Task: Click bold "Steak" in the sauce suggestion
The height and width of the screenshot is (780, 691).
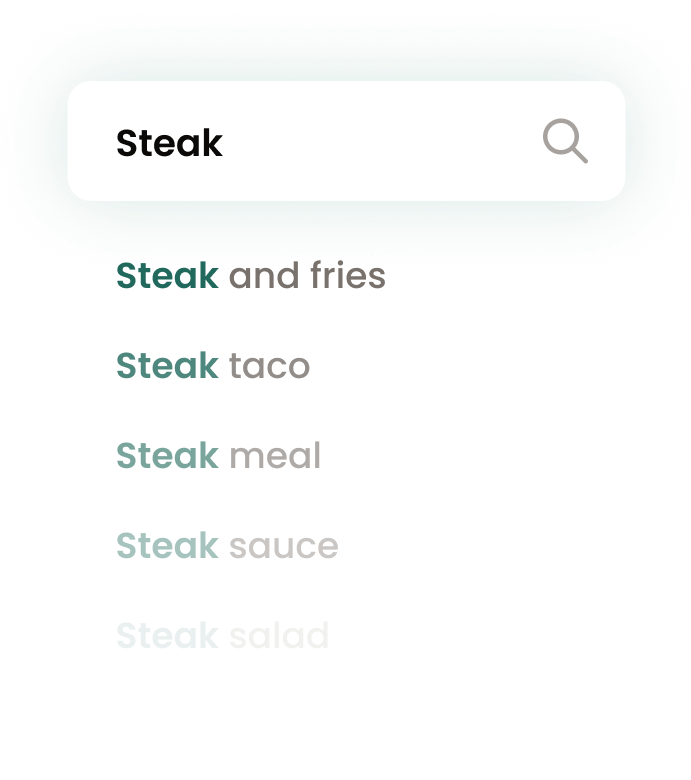Action: click(167, 545)
